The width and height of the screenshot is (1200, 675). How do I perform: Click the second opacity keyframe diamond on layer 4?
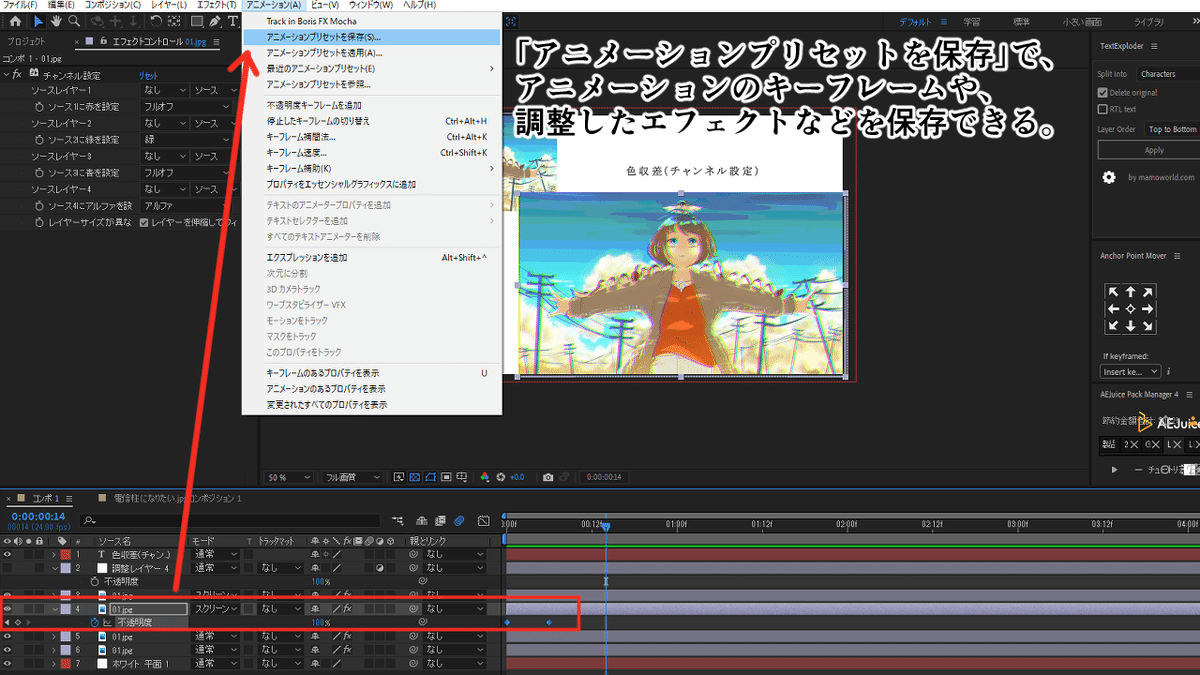548,622
